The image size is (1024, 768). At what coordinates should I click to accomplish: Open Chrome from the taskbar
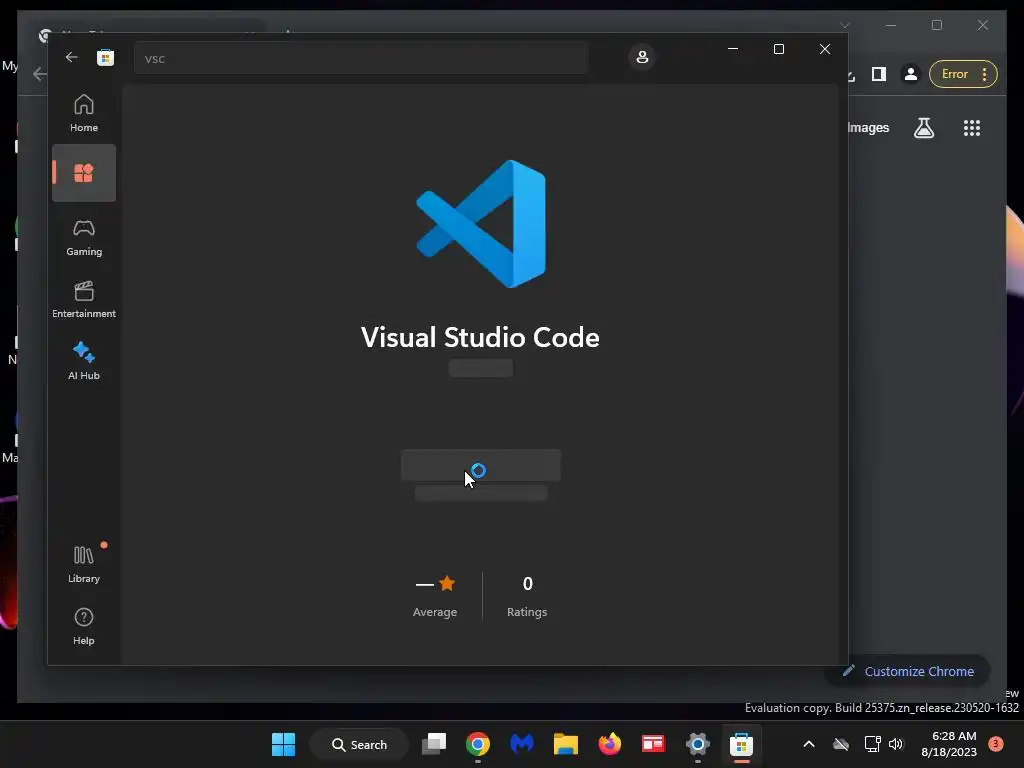[x=477, y=744]
